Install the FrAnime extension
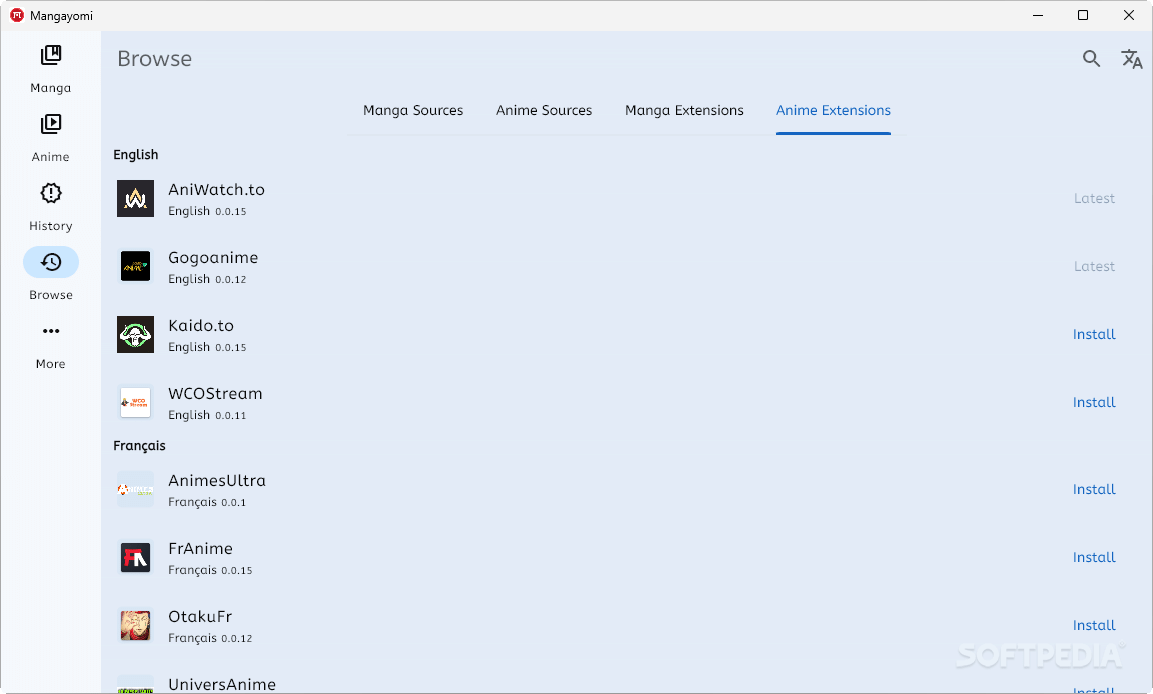1153x694 pixels. (x=1094, y=558)
